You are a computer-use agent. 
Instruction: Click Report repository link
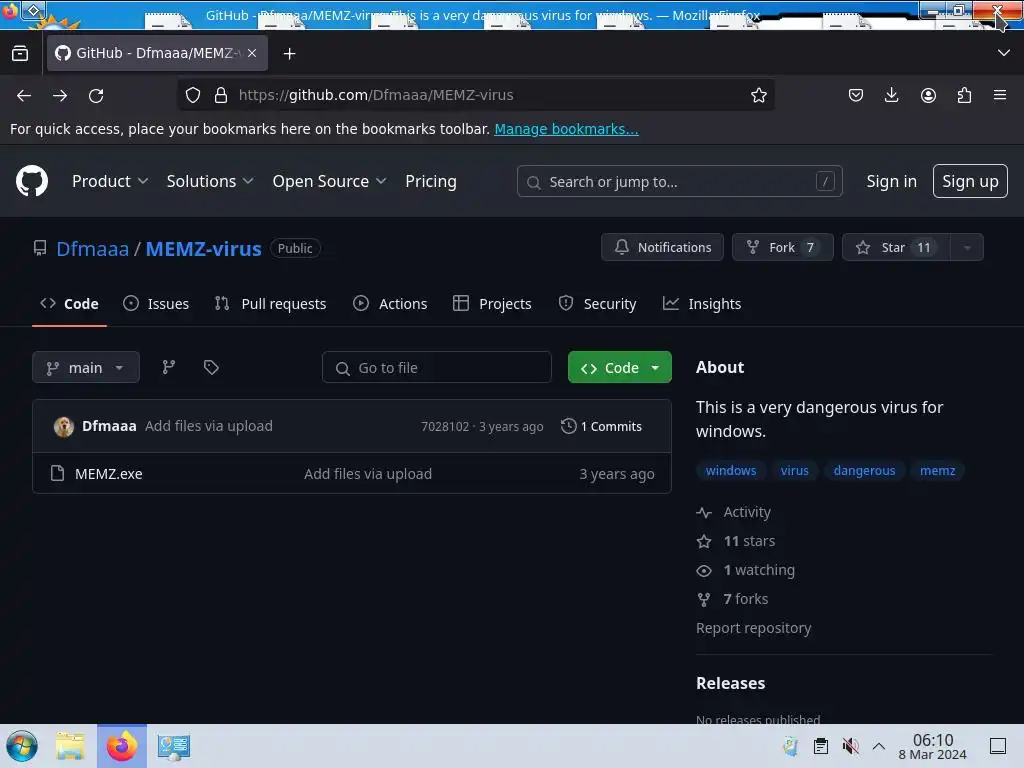pos(753,628)
